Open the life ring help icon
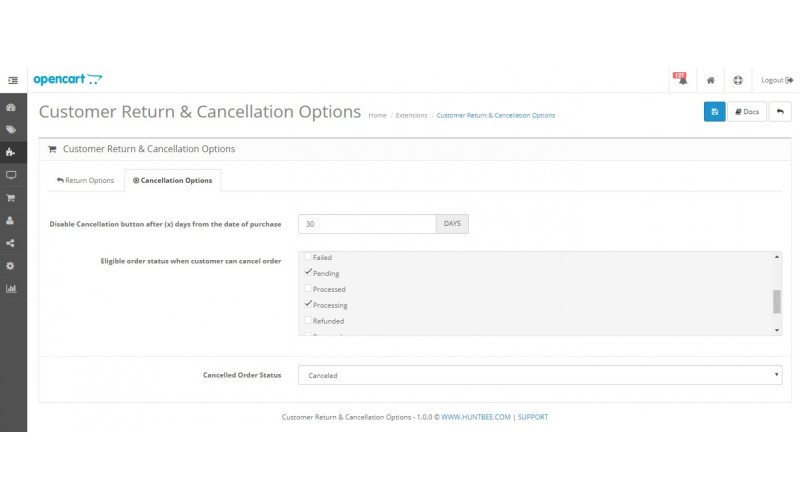This screenshot has width=800, height=500. 737,80
